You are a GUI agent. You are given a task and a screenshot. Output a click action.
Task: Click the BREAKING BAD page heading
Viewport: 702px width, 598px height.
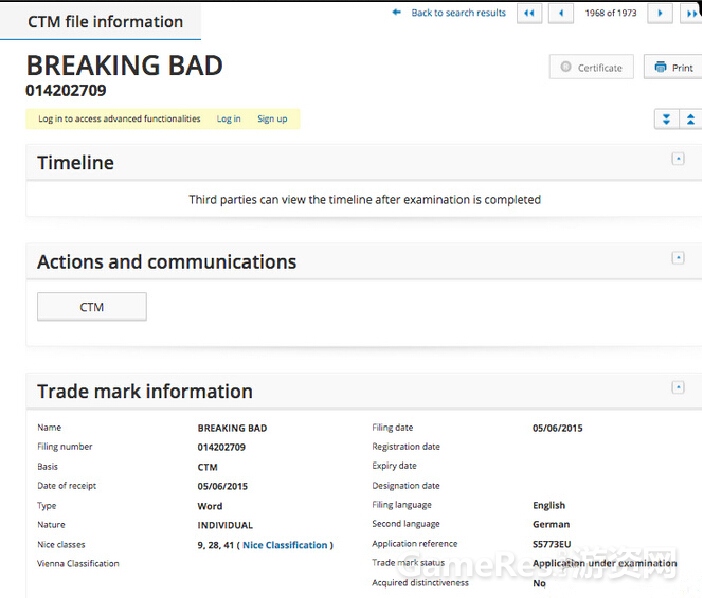click(124, 65)
